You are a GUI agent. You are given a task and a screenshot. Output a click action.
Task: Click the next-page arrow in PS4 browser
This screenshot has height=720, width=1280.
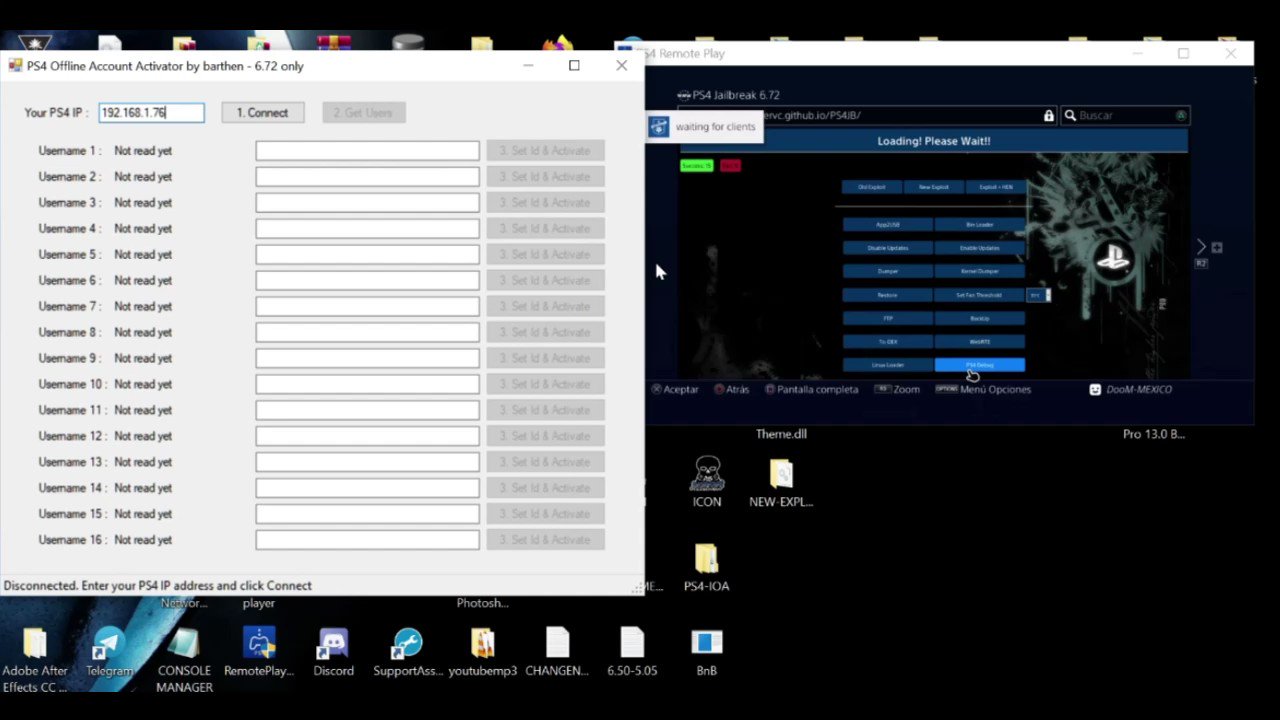(1201, 247)
